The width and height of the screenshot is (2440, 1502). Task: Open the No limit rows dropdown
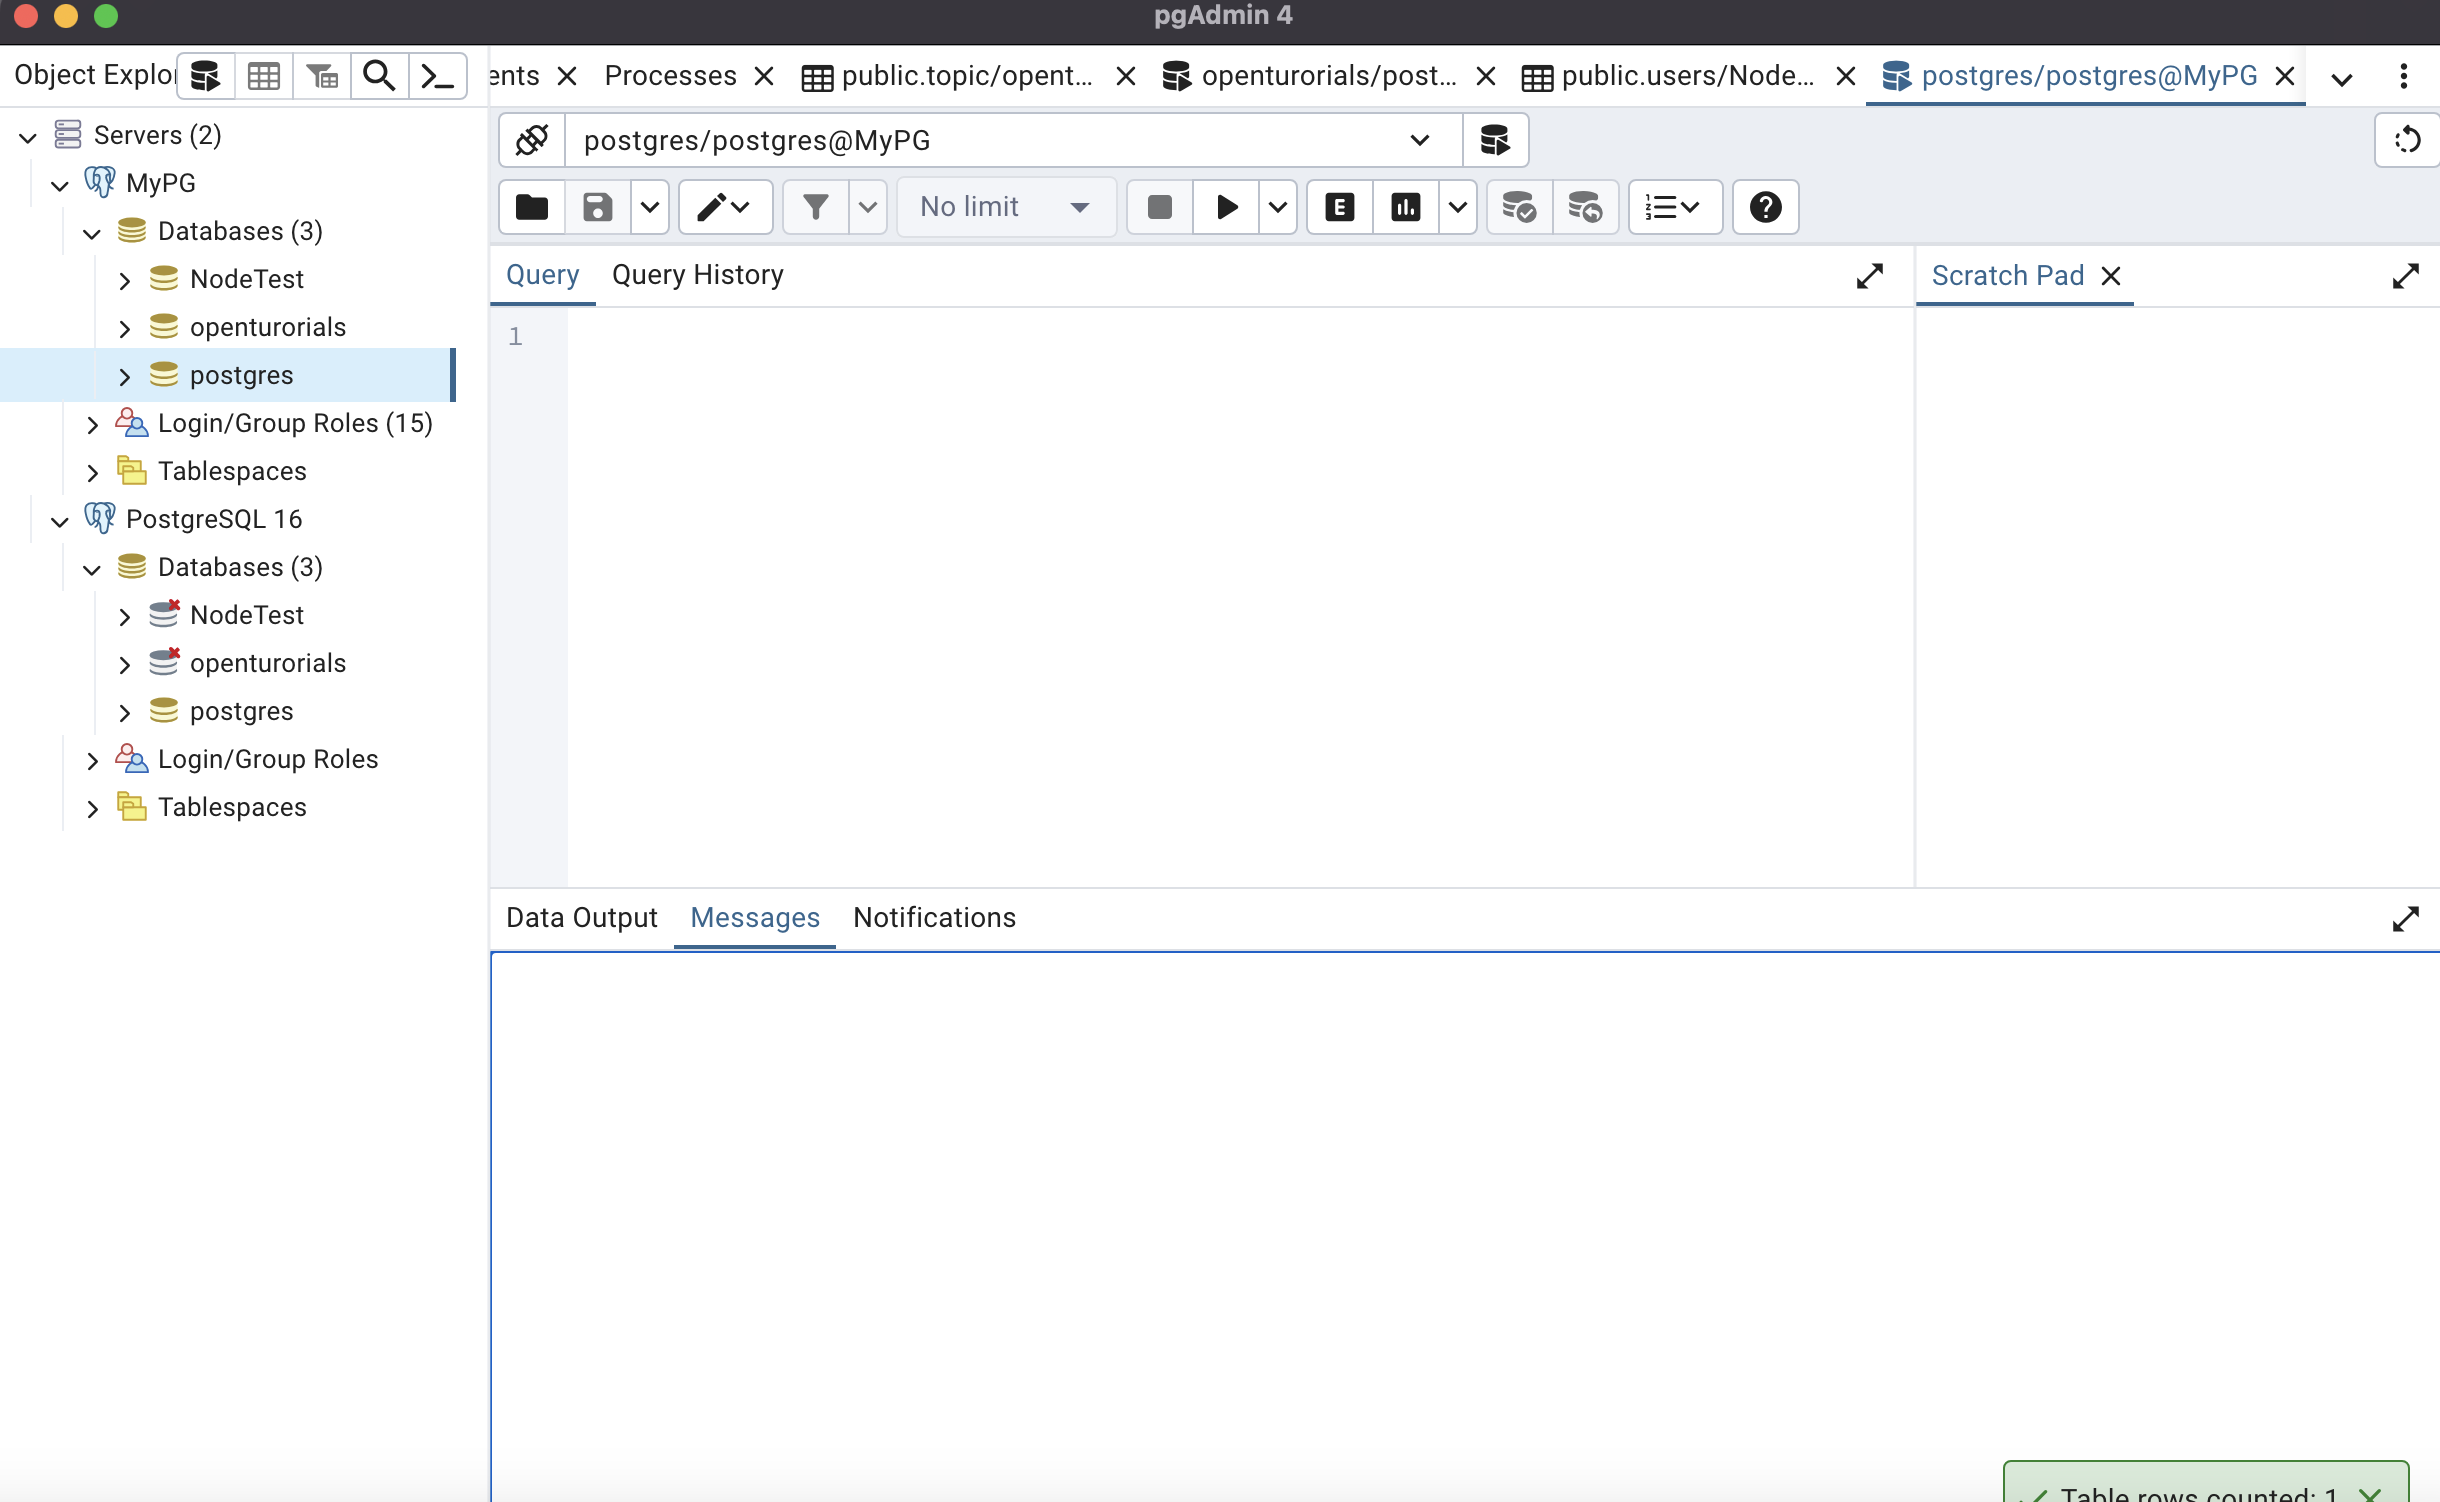pos(1005,207)
